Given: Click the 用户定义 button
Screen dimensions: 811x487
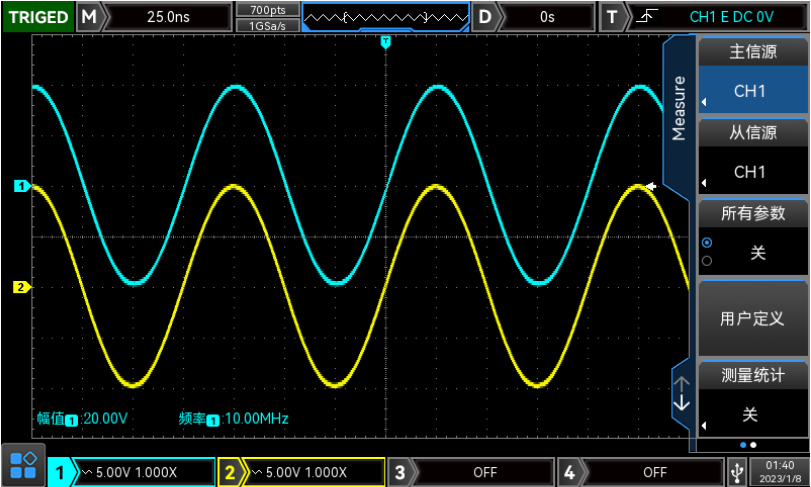Looking at the screenshot, I should coord(752,319).
